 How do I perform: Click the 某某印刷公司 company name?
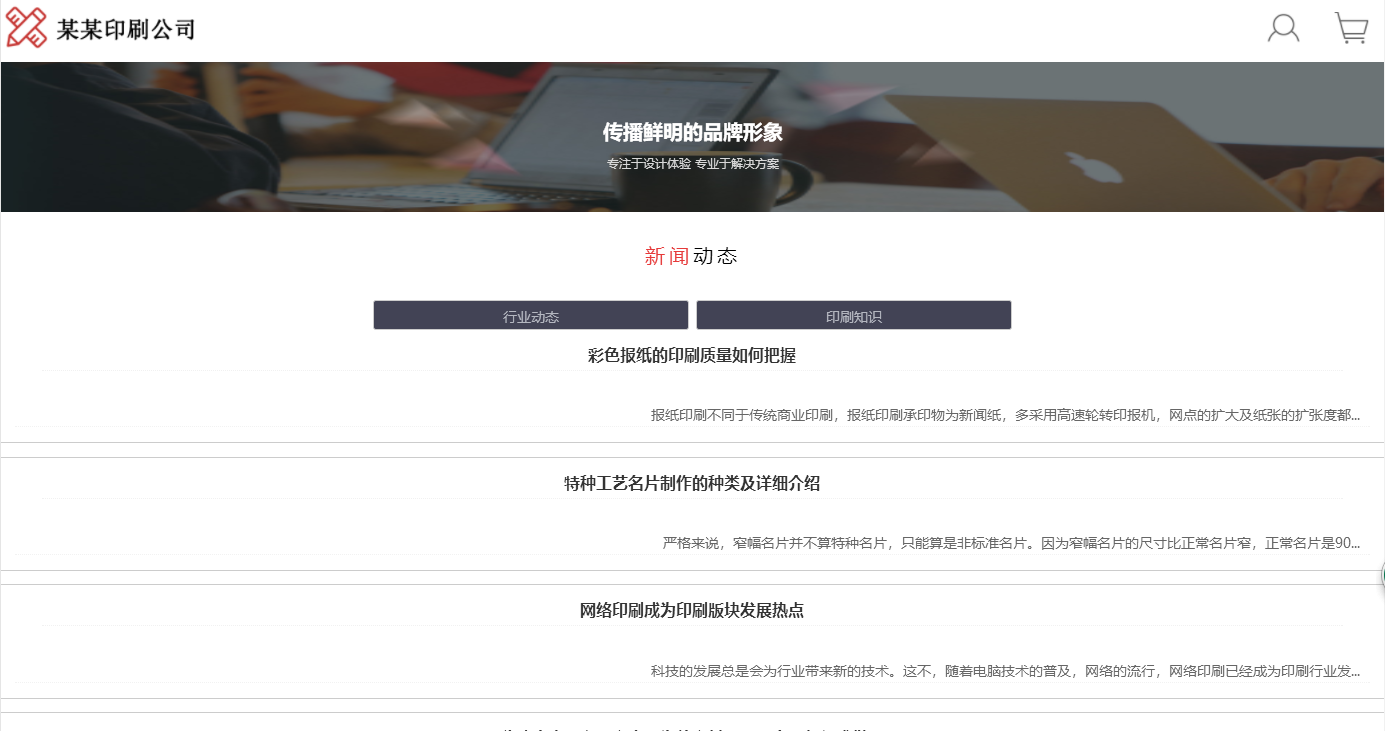[125, 29]
